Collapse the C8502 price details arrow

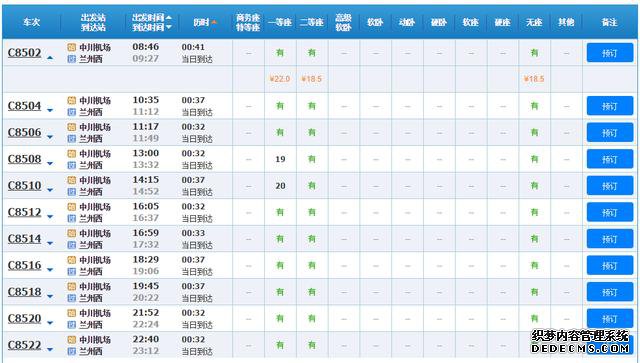(50, 58)
